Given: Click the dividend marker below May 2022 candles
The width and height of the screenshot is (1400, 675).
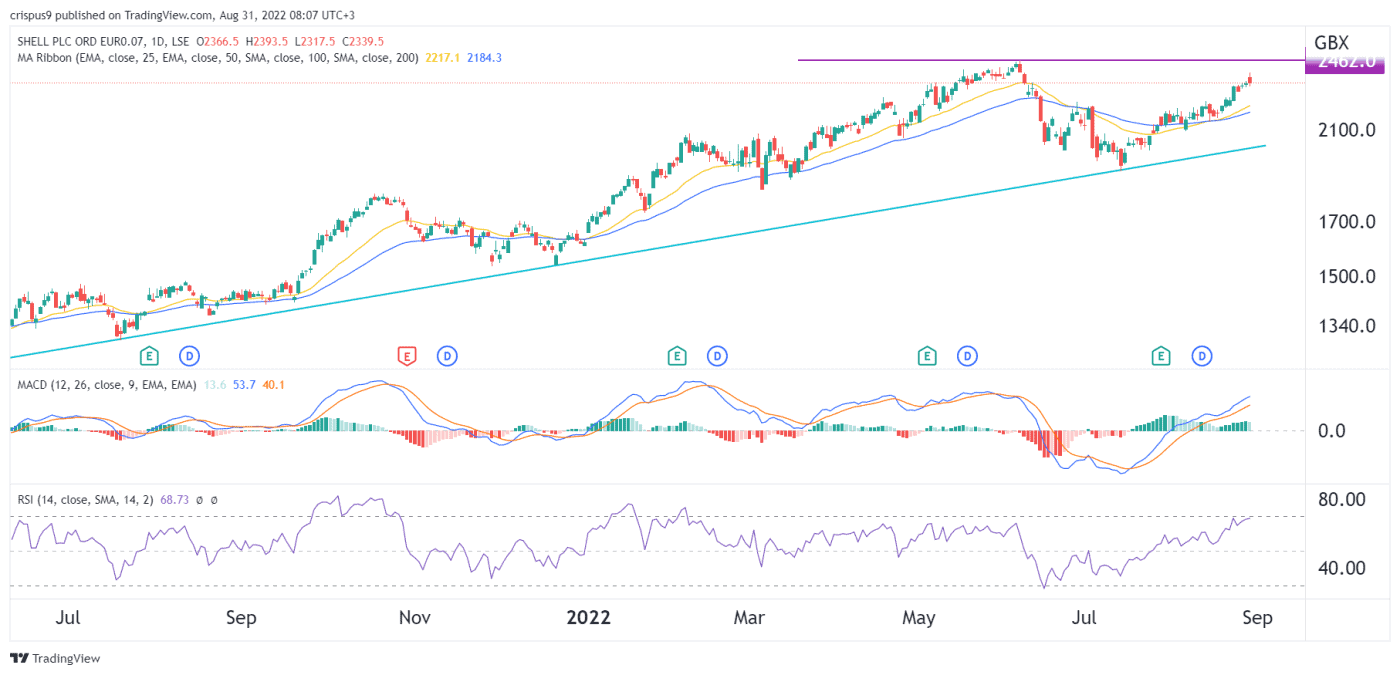Looking at the screenshot, I should [x=967, y=355].
